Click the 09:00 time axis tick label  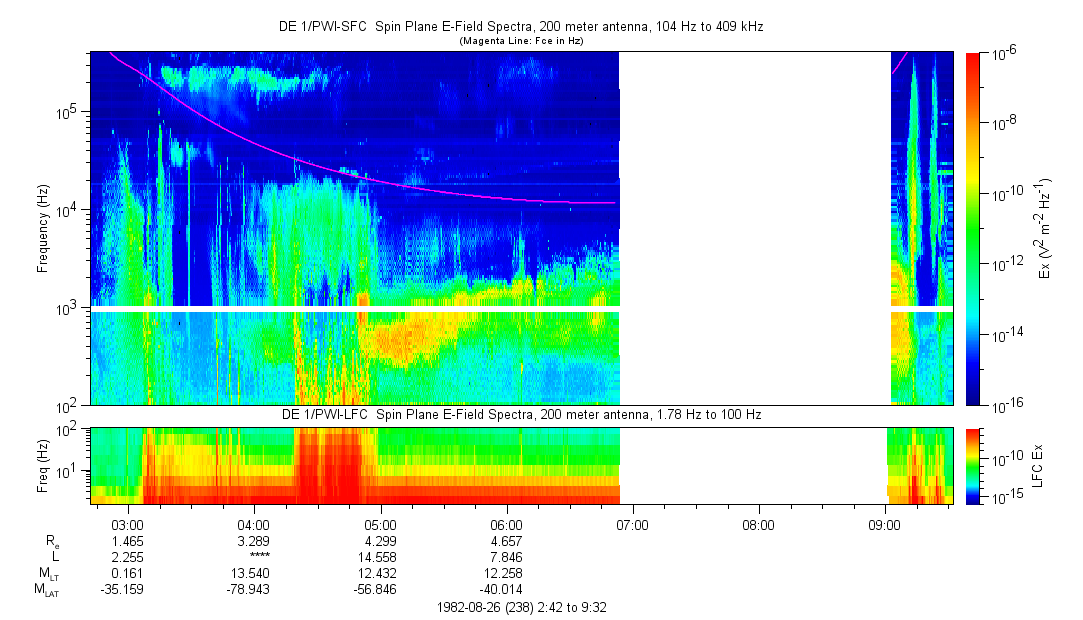click(x=885, y=524)
